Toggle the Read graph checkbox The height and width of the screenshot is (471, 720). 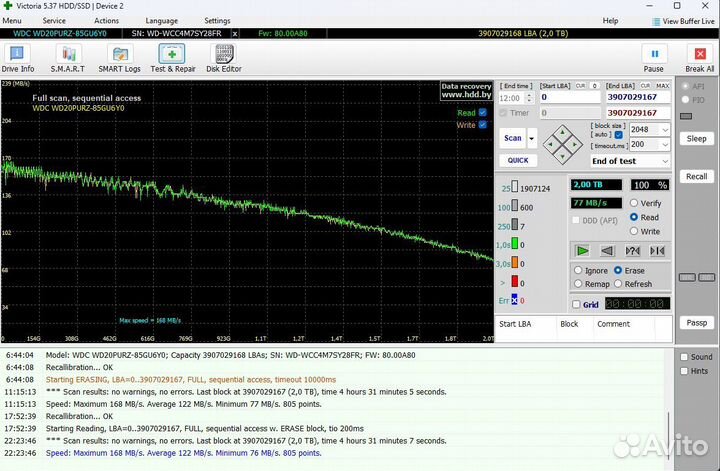click(483, 113)
